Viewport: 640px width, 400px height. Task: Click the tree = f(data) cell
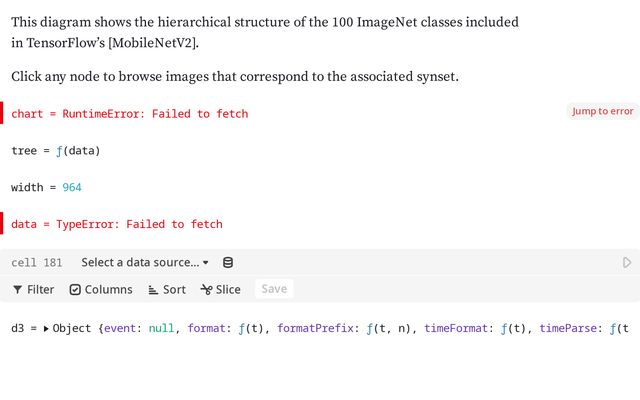[56, 151]
